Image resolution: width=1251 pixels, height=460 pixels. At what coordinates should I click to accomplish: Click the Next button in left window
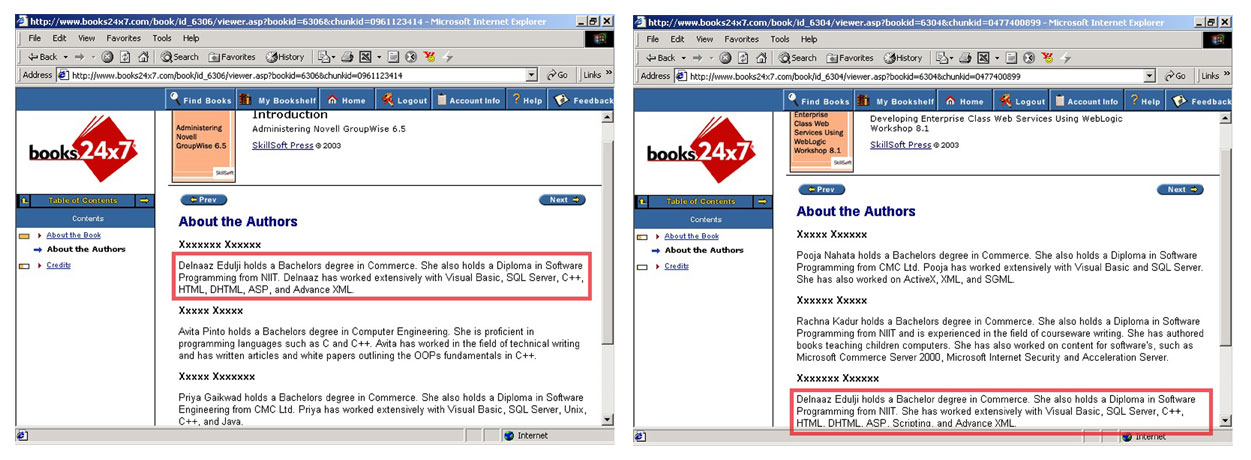pyautogui.click(x=562, y=200)
